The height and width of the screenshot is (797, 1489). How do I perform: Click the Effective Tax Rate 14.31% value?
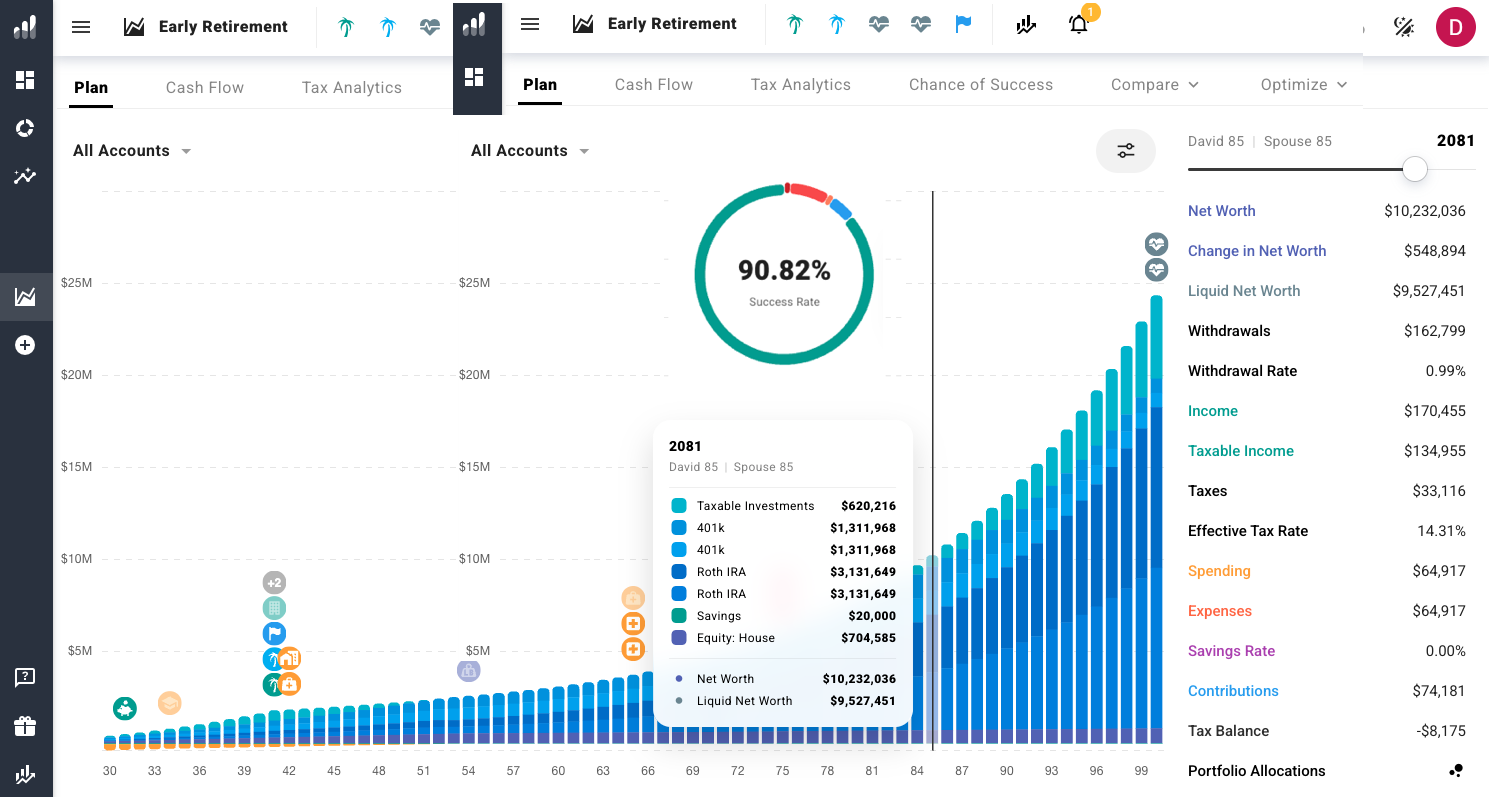click(1442, 531)
